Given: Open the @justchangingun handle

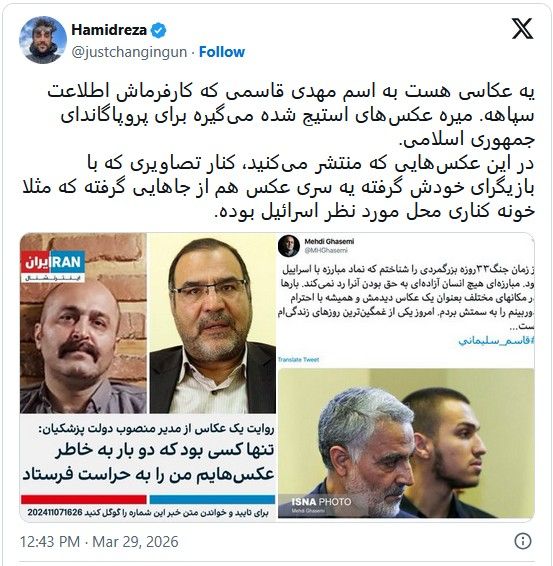Looking at the screenshot, I should [x=129, y=52].
